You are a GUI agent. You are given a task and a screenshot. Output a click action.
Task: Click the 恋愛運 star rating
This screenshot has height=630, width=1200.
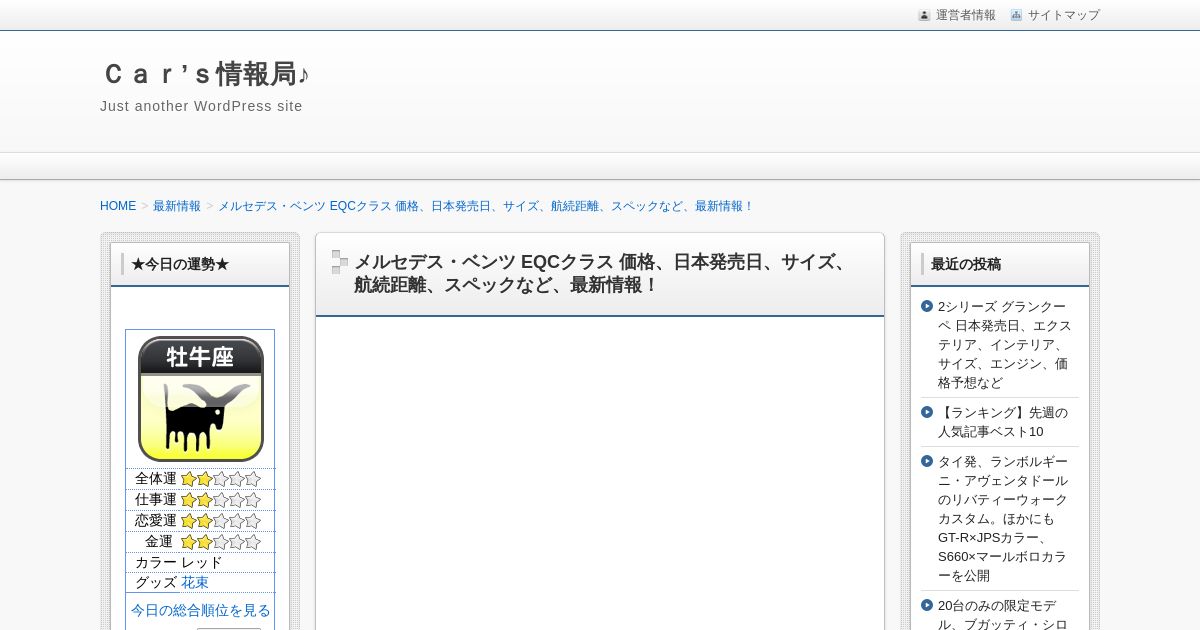pyautogui.click(x=220, y=521)
